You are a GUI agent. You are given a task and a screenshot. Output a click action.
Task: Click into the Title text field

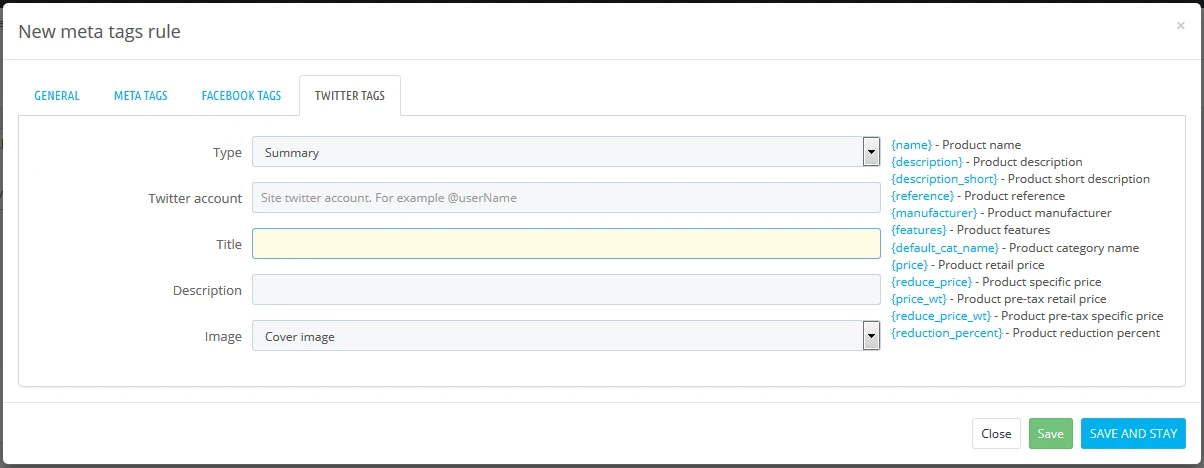[x=566, y=244]
